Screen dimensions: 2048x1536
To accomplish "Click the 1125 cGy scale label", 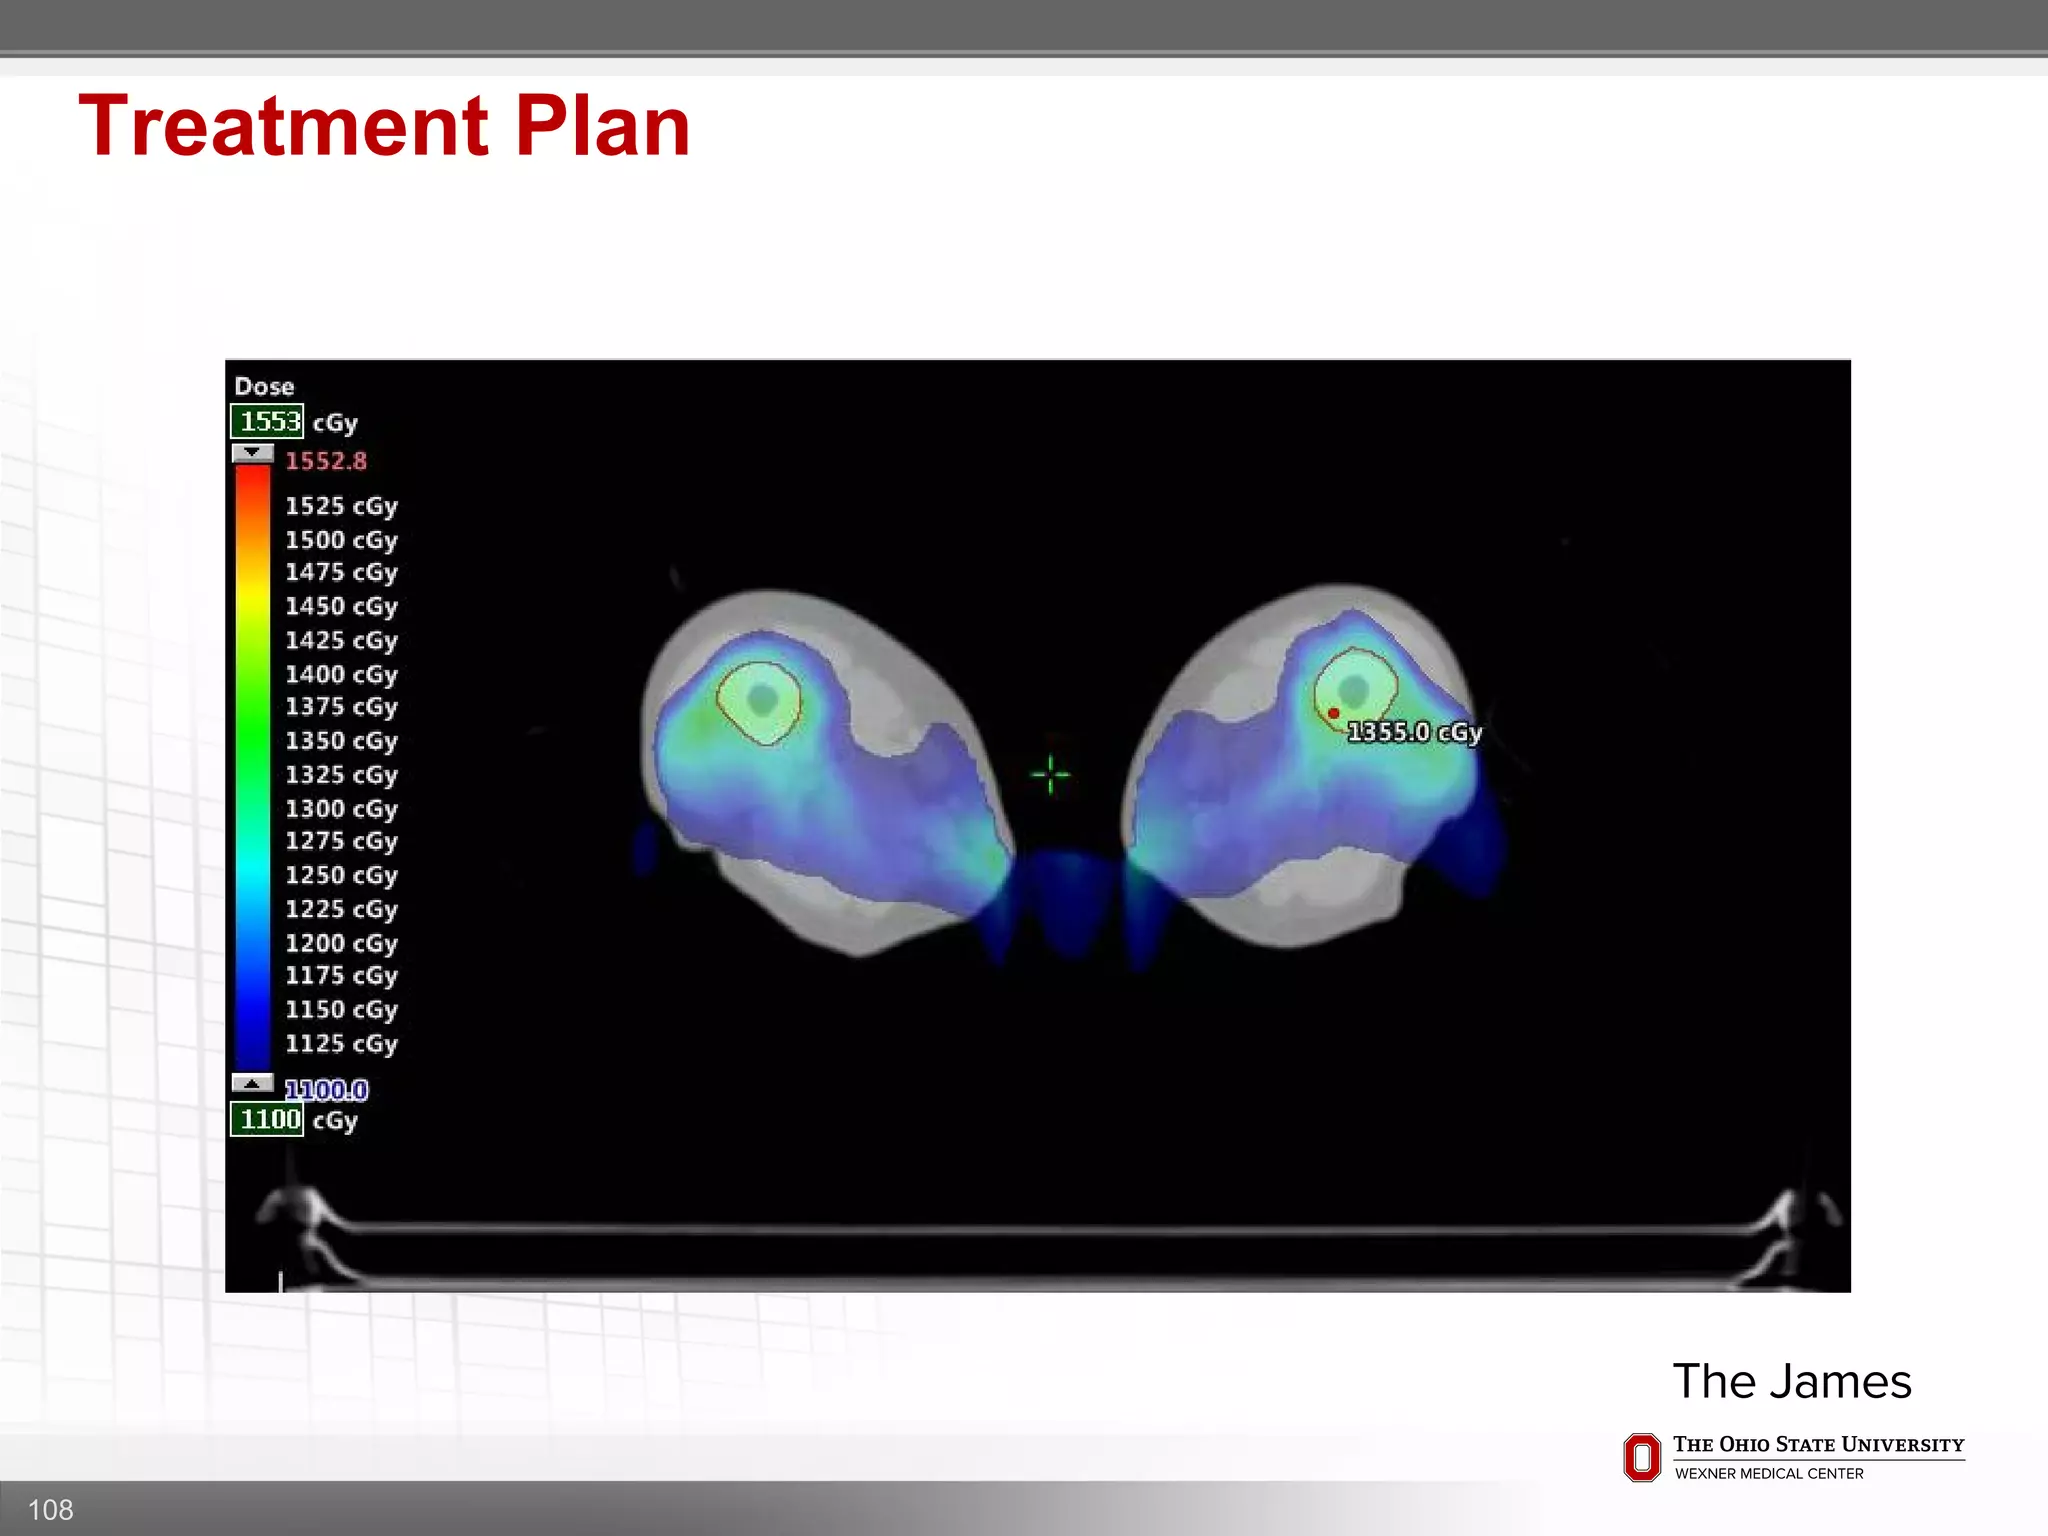I will pos(341,1043).
